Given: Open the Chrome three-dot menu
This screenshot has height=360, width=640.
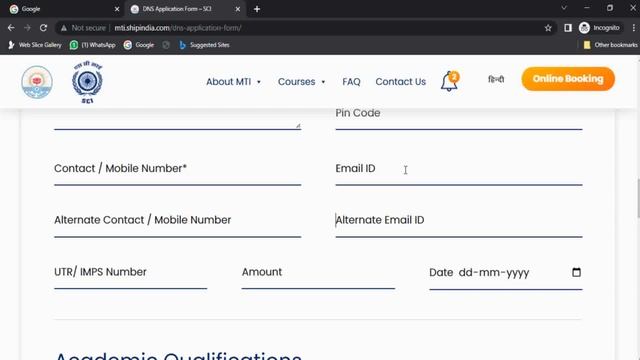Looking at the screenshot, I should (633, 28).
